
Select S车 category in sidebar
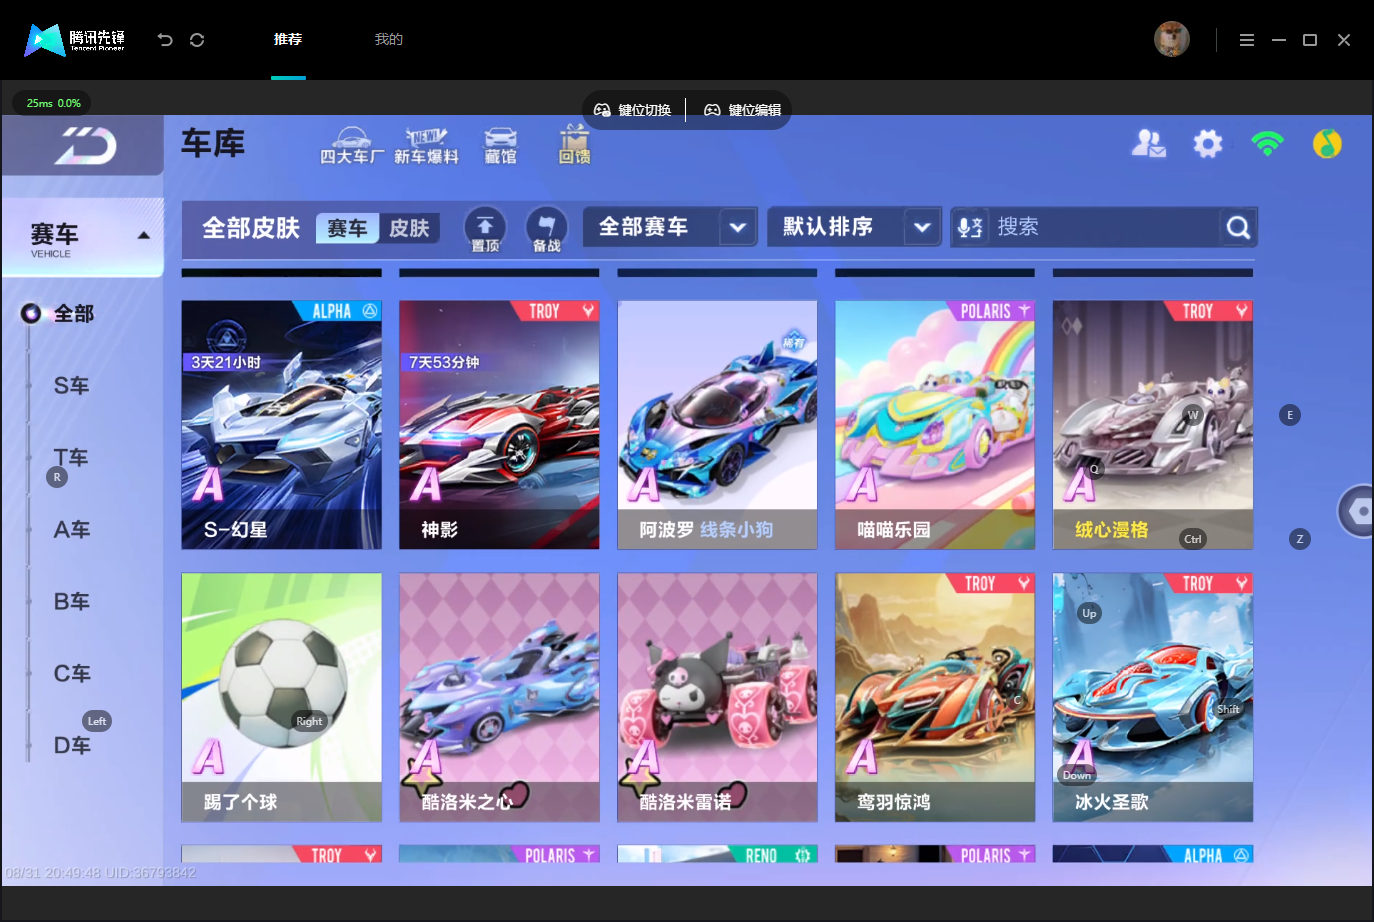click(x=71, y=386)
